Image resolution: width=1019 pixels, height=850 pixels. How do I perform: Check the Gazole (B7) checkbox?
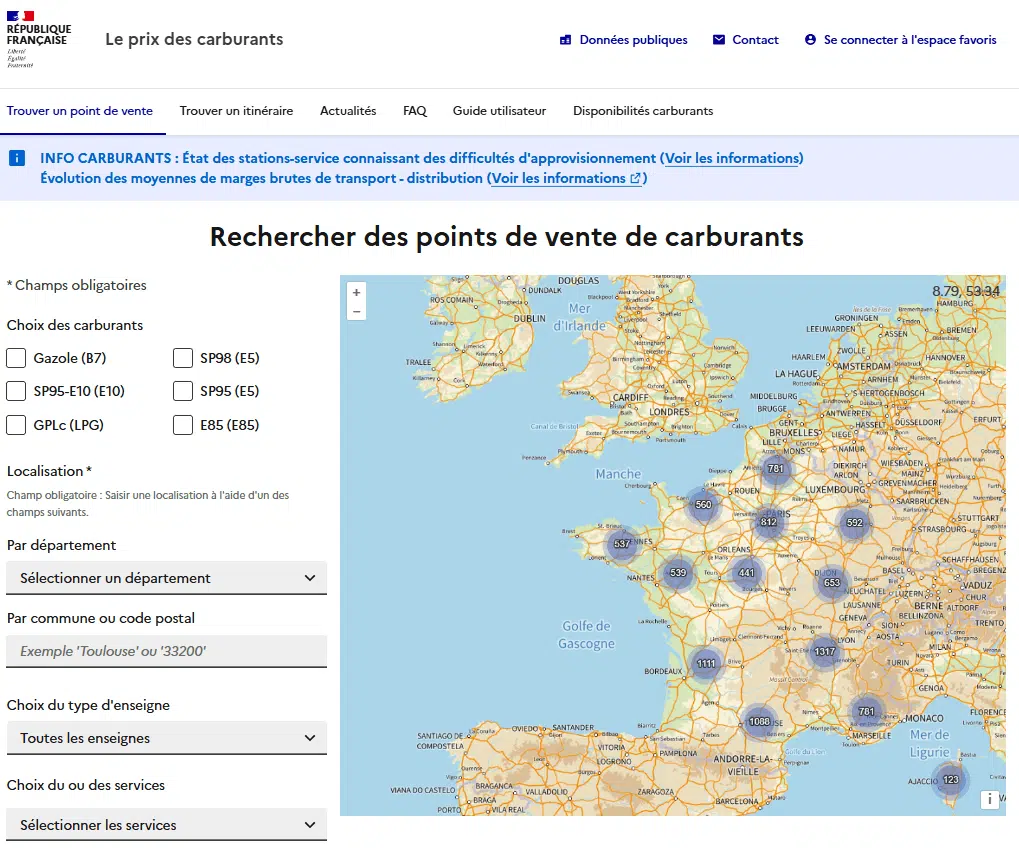click(x=16, y=358)
